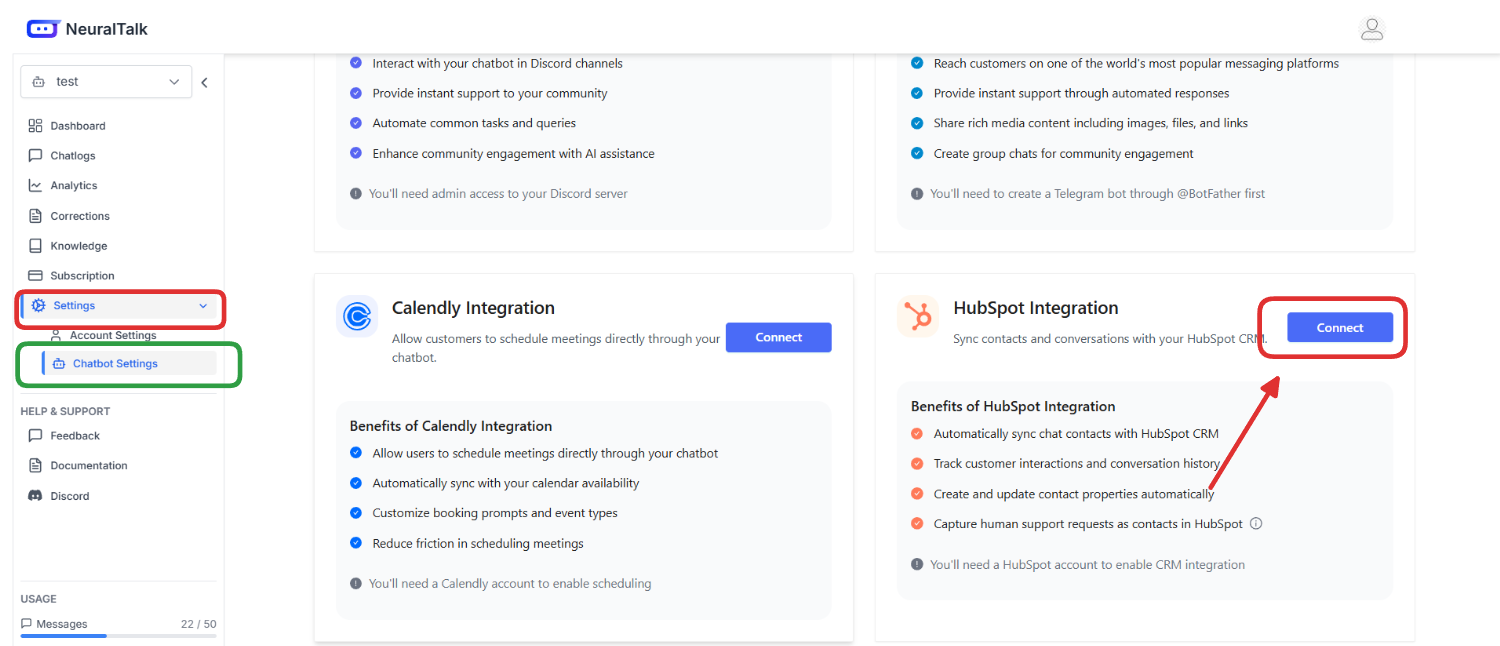Click the Calendly integration logo
The width and height of the screenshot is (1500, 646).
[357, 318]
